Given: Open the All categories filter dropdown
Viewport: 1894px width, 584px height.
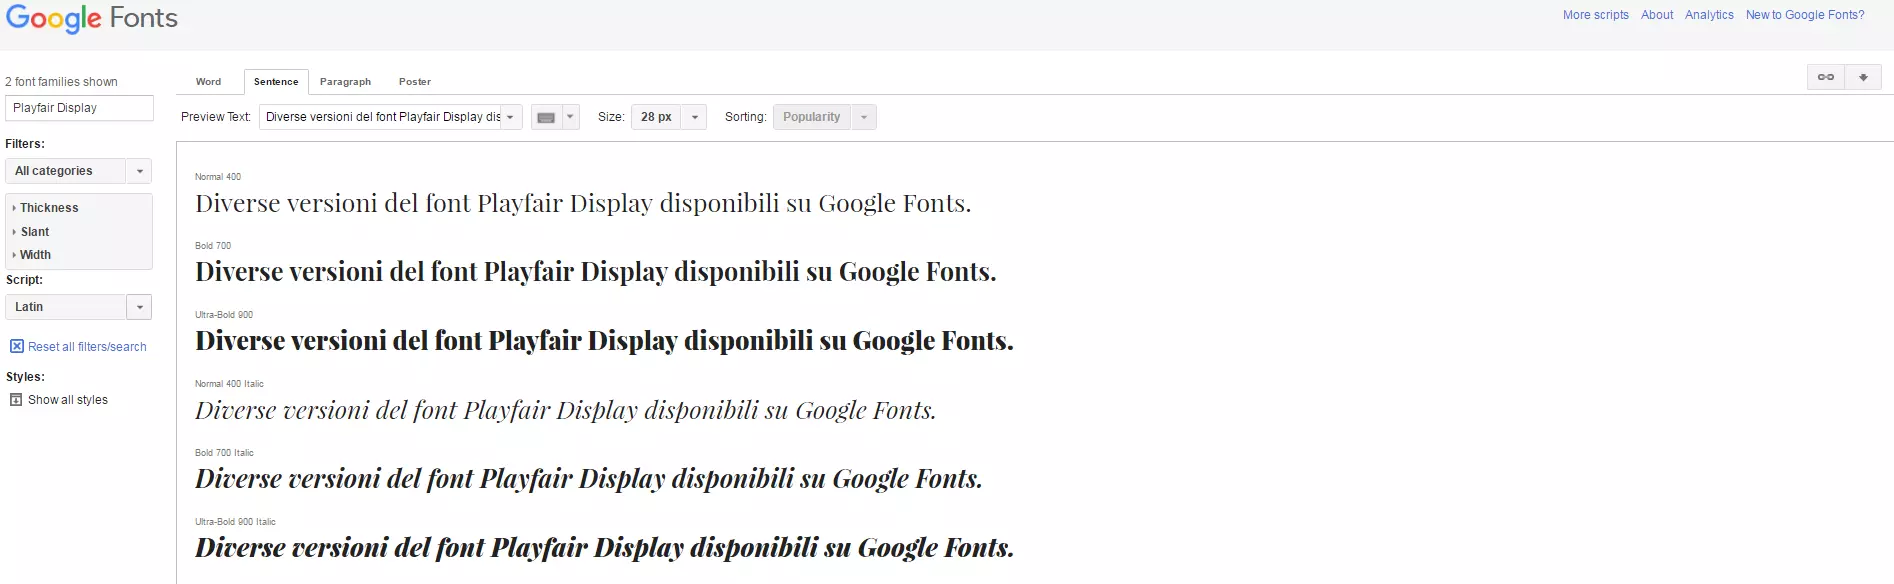Looking at the screenshot, I should tap(78, 171).
